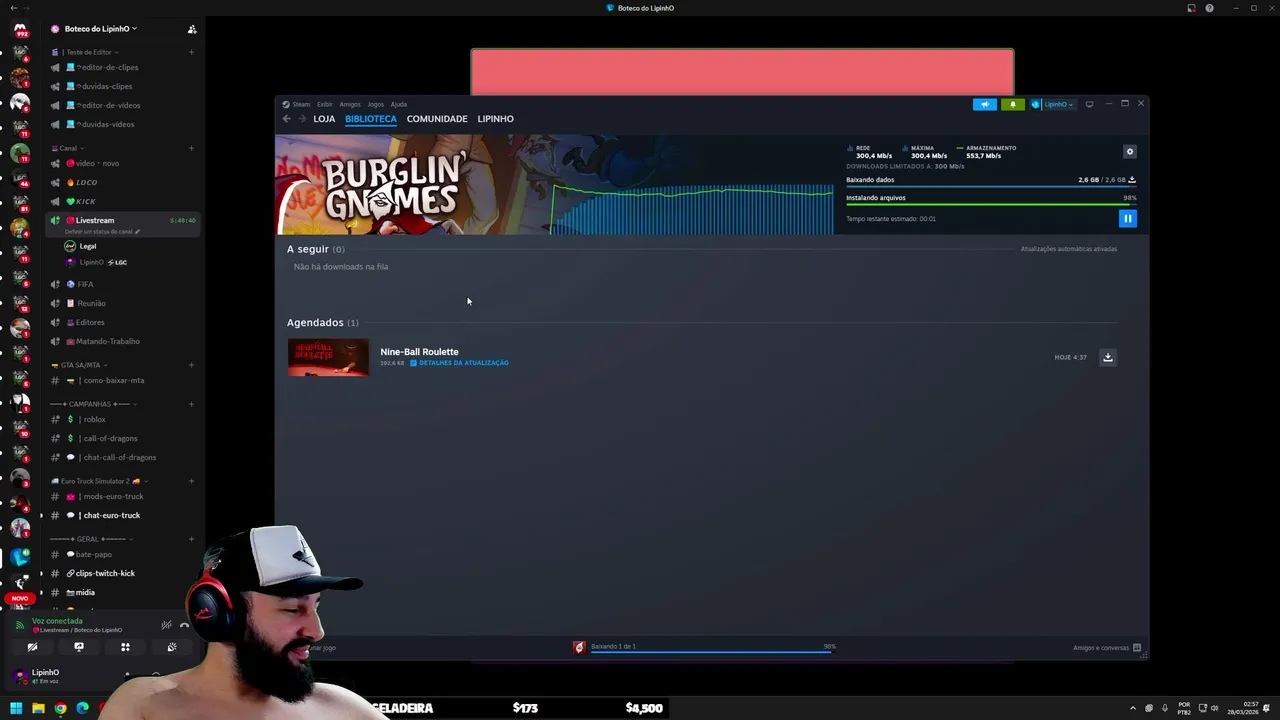
Task: Open activities icon in Discord voice panel
Action: point(125,647)
